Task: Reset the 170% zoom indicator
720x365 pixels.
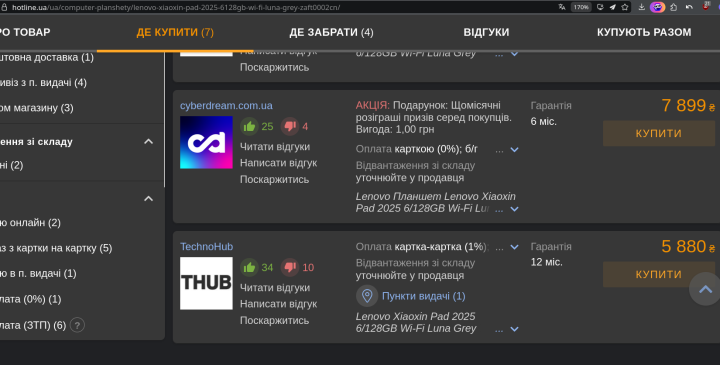Action: click(x=581, y=7)
